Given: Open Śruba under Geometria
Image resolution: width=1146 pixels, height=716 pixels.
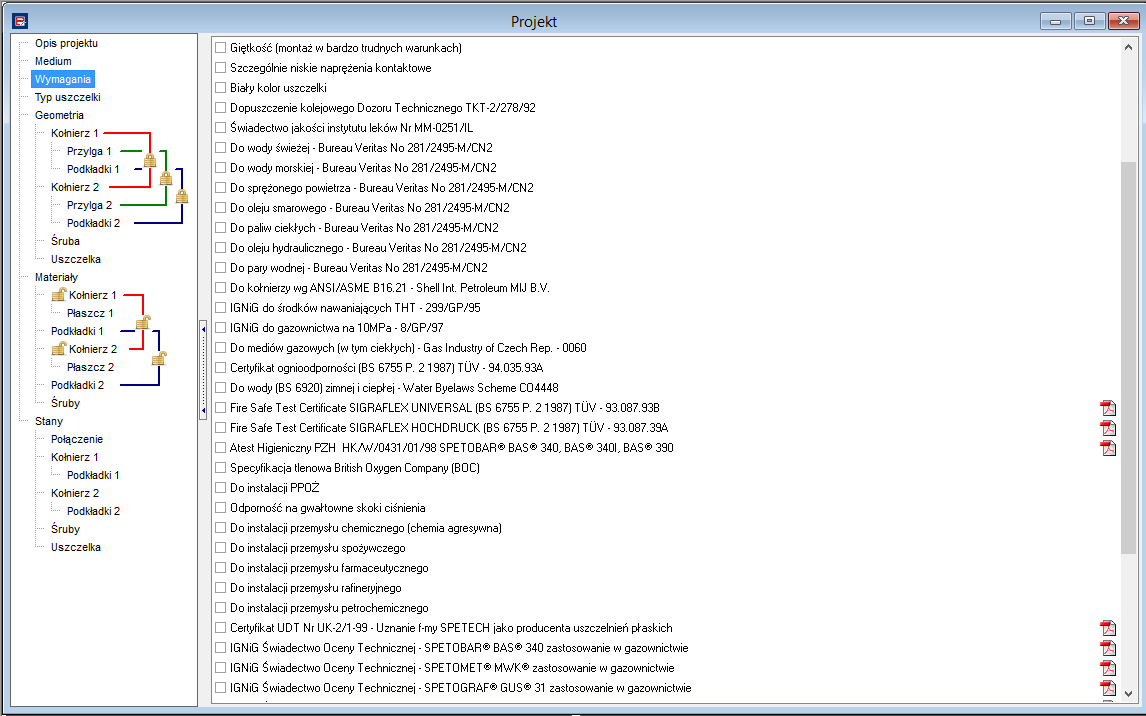Looking at the screenshot, I should coord(65,241).
